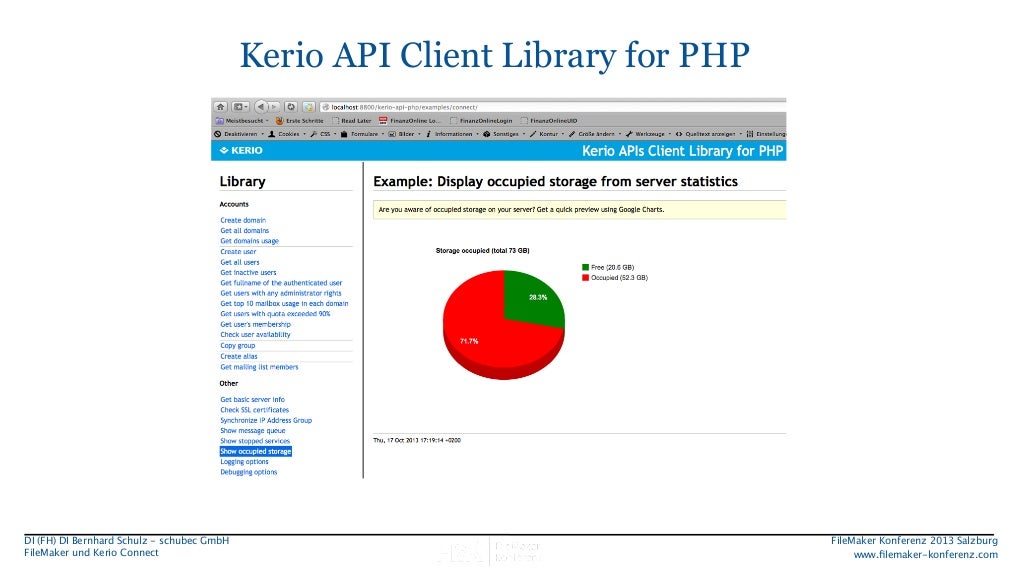Open the Get basic server info example
The image size is (1024, 576).
tap(253, 400)
